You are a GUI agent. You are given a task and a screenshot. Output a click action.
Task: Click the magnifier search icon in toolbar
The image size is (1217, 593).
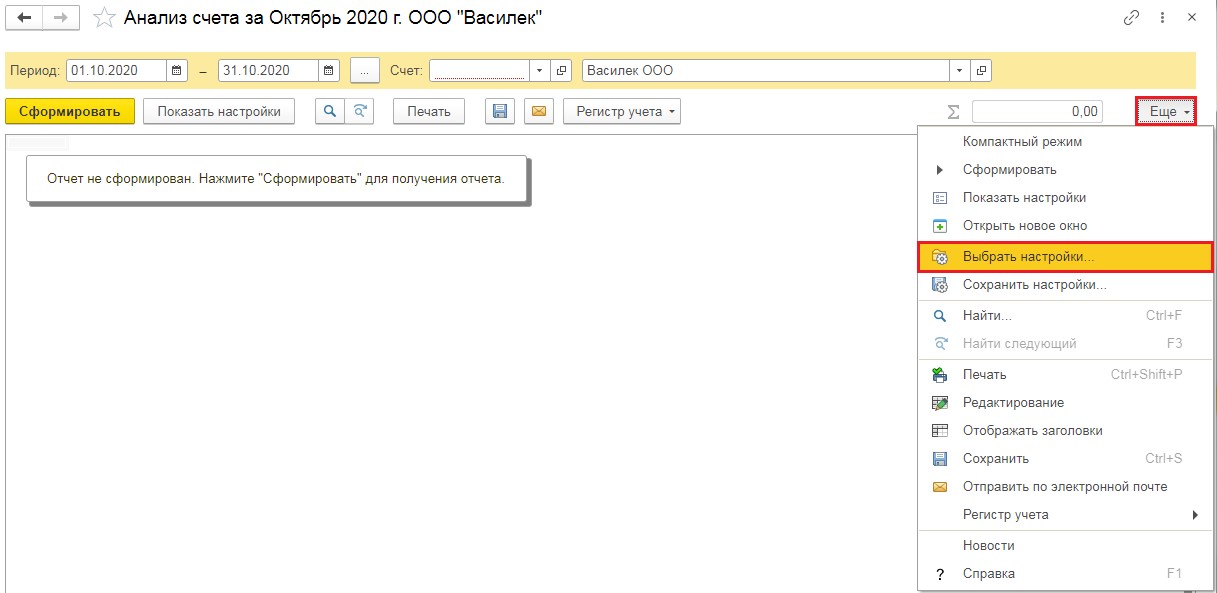click(329, 112)
